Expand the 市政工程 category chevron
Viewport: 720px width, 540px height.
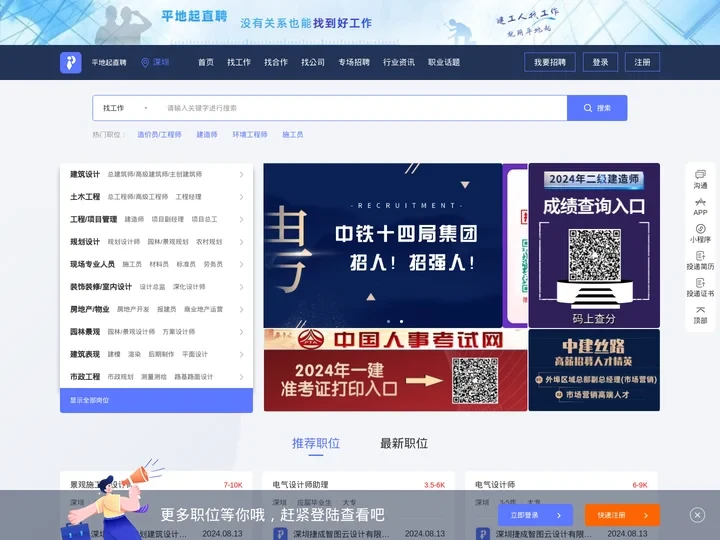[x=242, y=377]
